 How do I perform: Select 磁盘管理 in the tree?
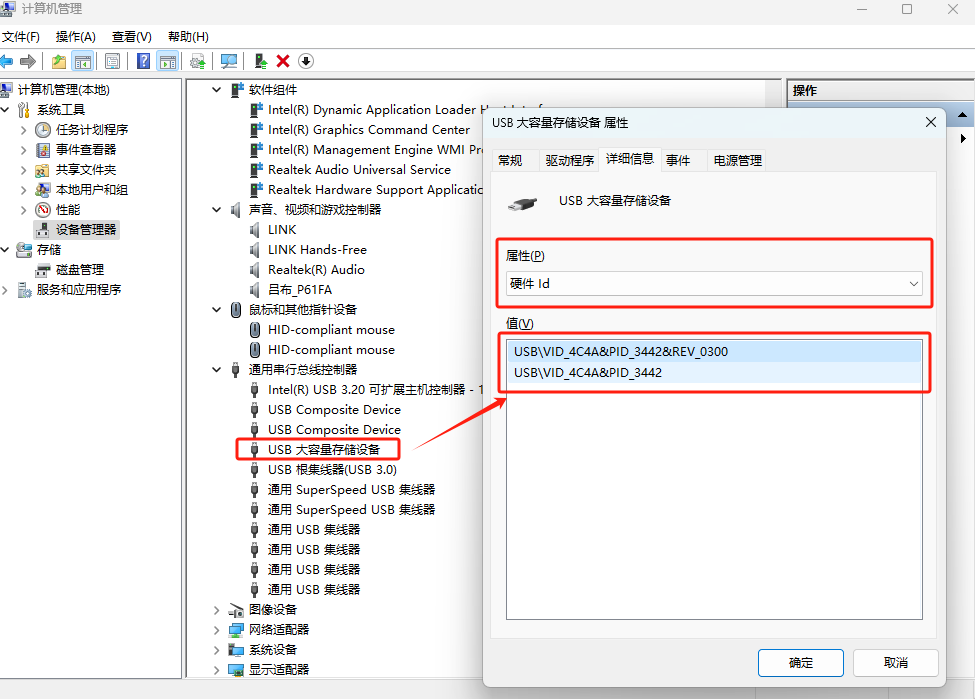tap(80, 269)
